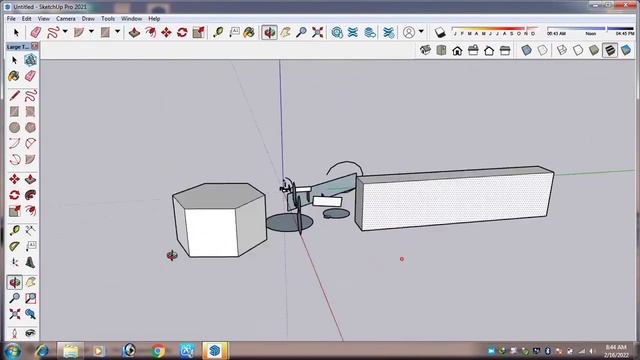Enable Monochrome face style
This screenshot has height=360, width=640.
(x=626, y=50)
